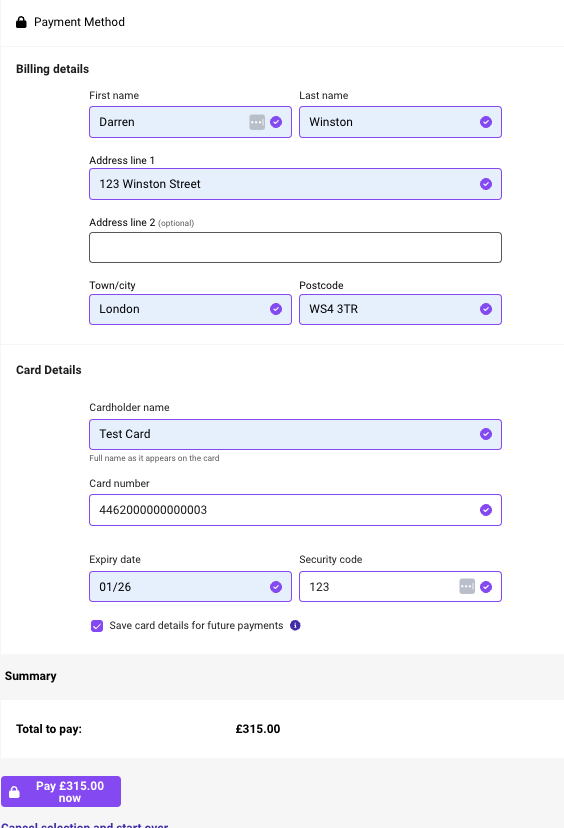Click into the Town/city field showing London
564x828 pixels.
190,309
